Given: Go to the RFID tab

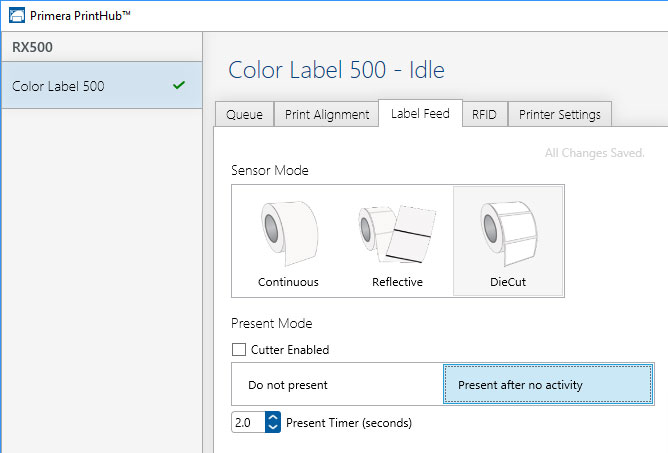Looking at the screenshot, I should pos(484,114).
